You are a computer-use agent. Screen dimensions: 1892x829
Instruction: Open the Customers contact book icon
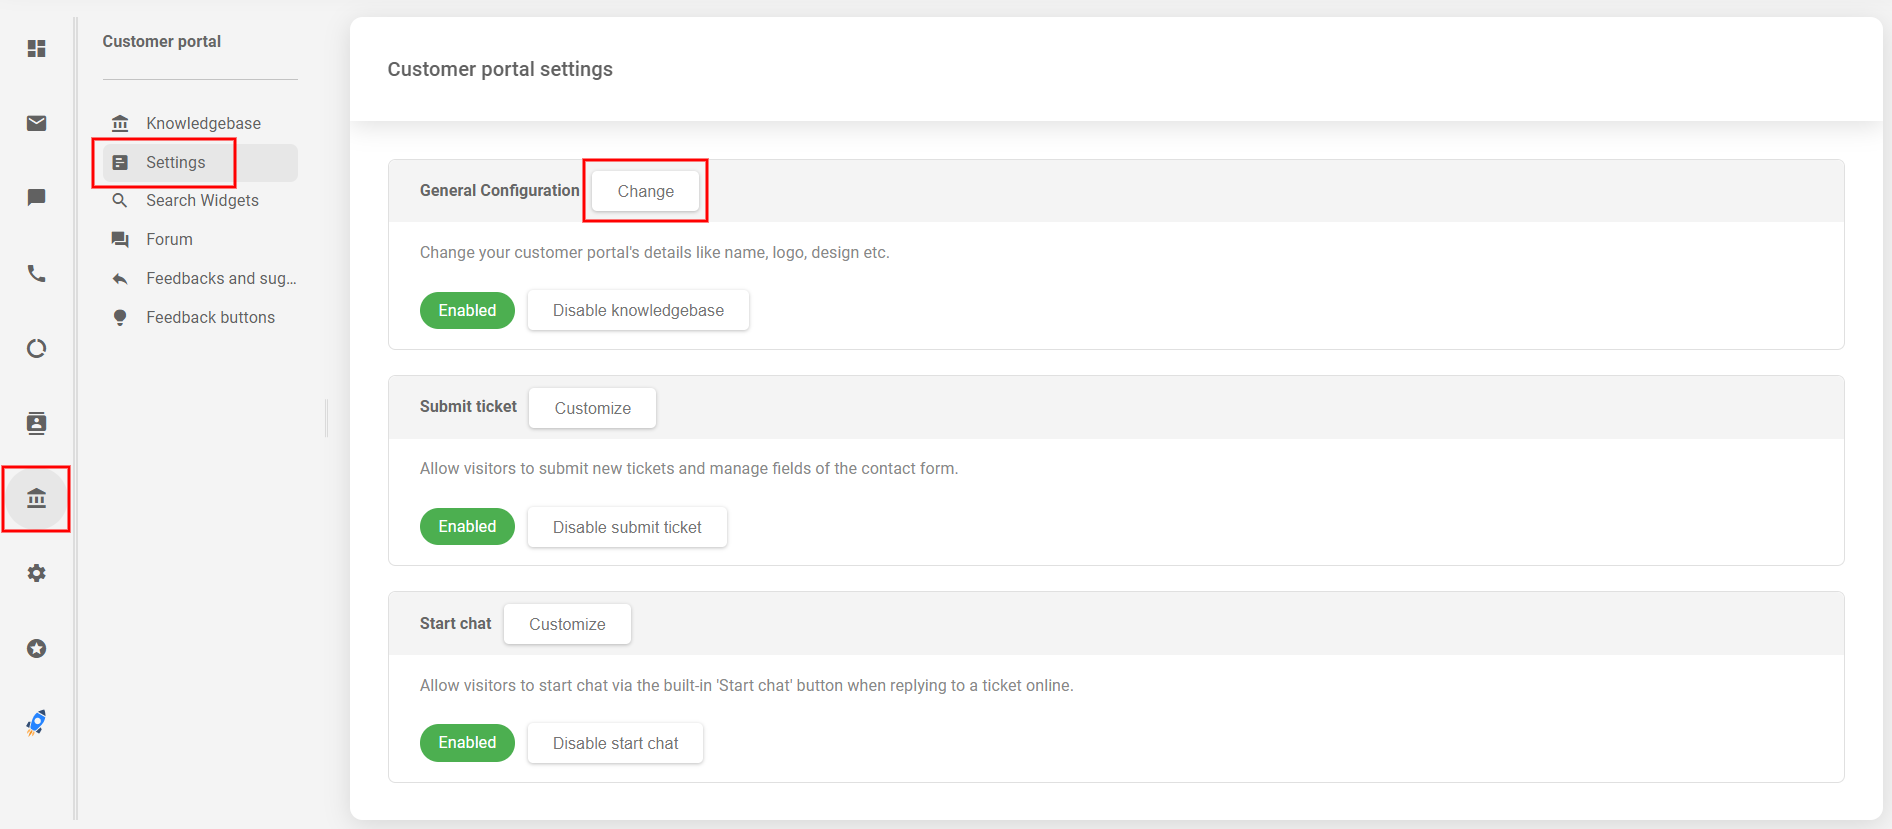pos(37,423)
